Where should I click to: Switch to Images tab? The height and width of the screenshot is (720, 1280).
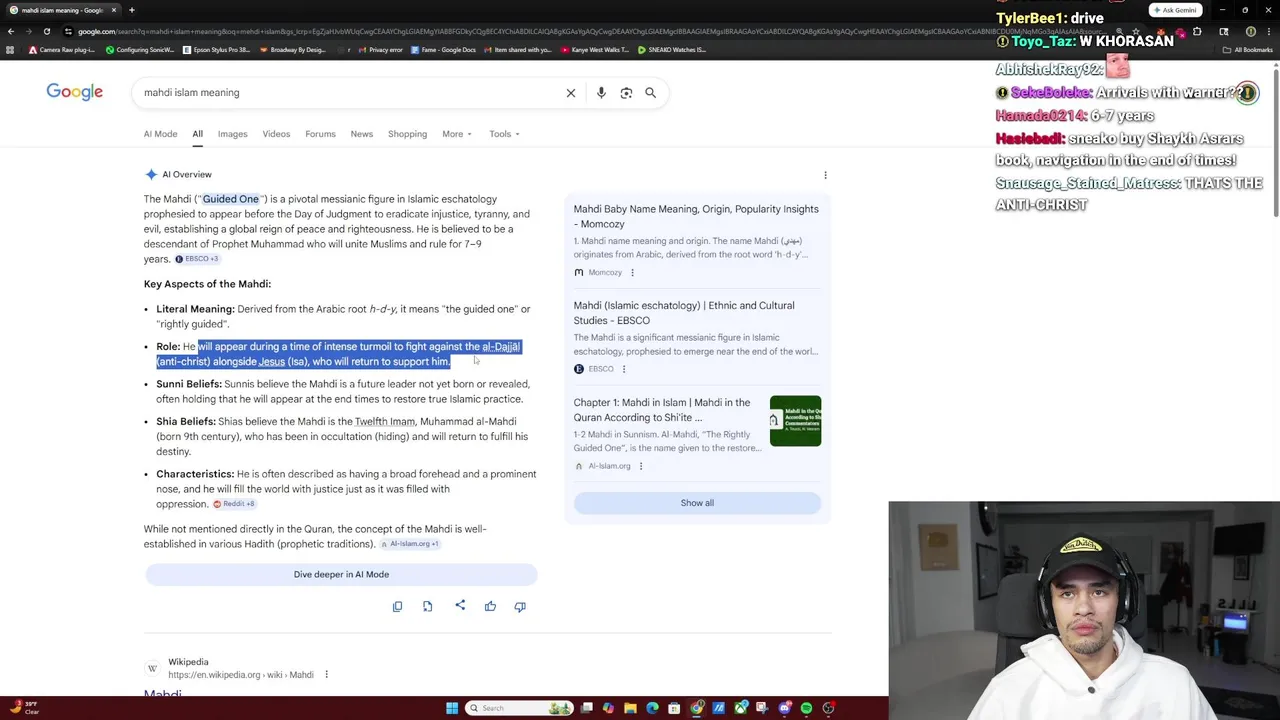tap(232, 134)
